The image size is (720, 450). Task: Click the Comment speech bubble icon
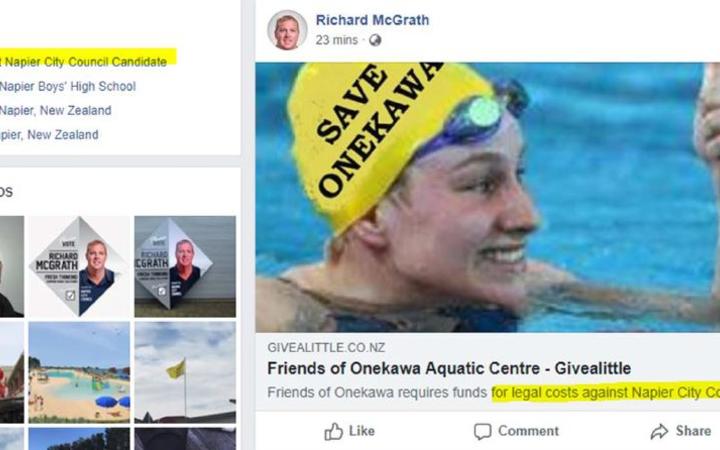click(x=483, y=432)
